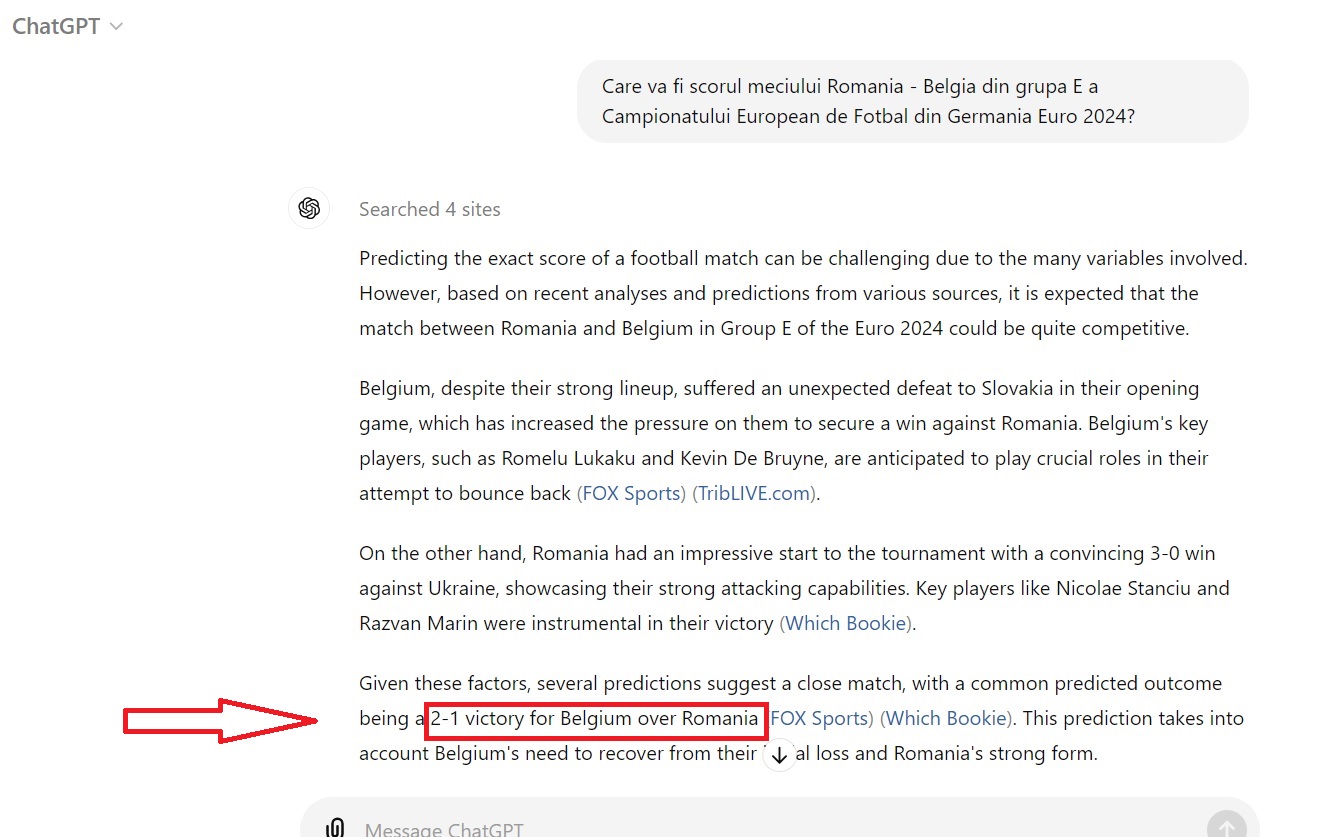
Task: Click the sentence starting "Given these factors"
Action: 790,684
